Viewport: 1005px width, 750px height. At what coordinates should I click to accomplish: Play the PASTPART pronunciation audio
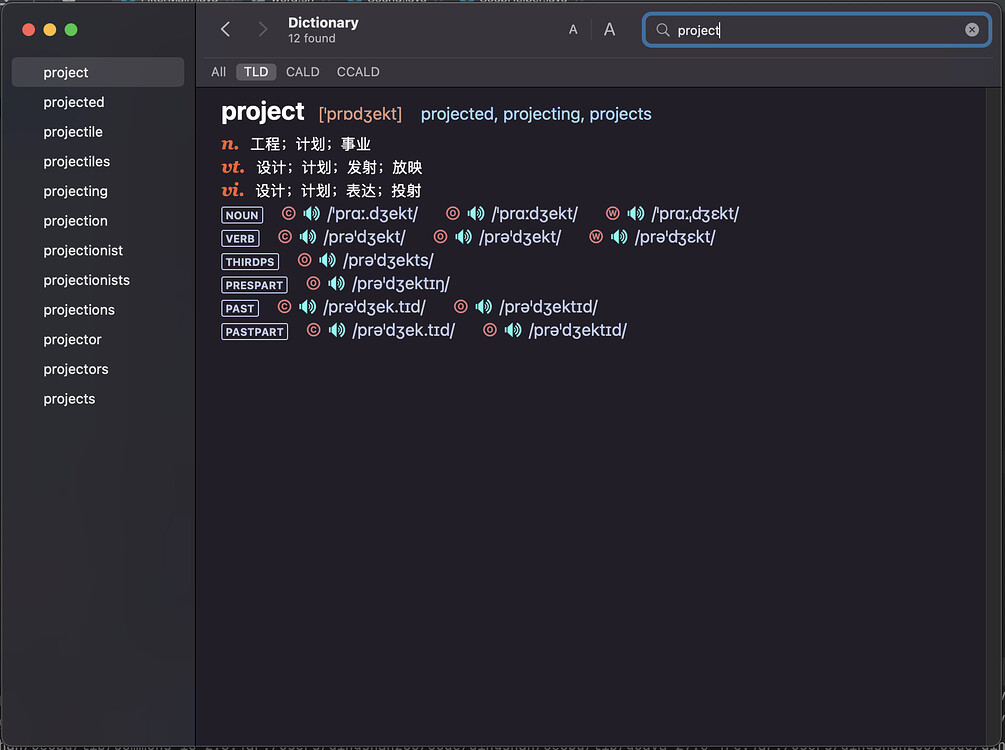coord(337,330)
